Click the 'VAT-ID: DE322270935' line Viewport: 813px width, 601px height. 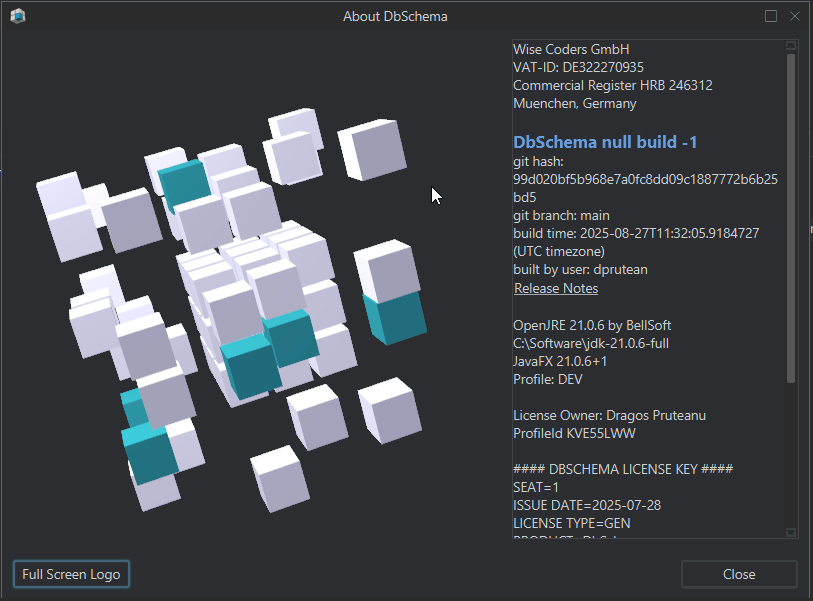tap(578, 67)
